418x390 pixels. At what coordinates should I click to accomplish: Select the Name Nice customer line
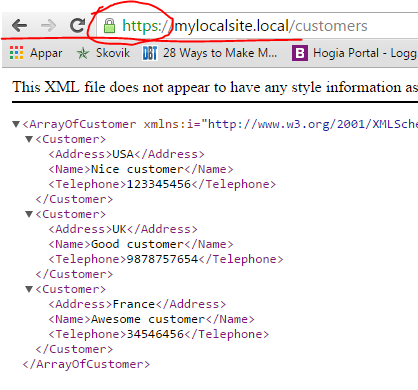141,169
